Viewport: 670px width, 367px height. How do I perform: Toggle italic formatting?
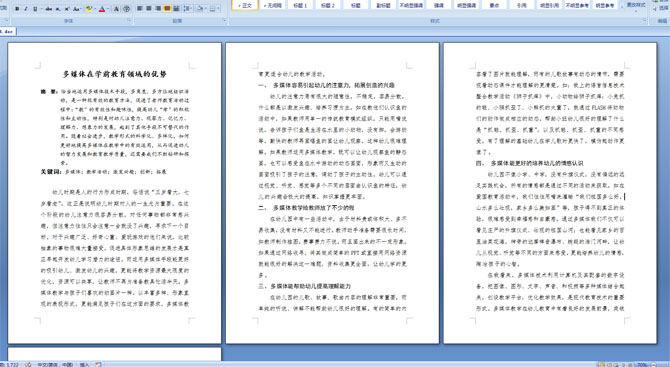(x=26, y=9)
